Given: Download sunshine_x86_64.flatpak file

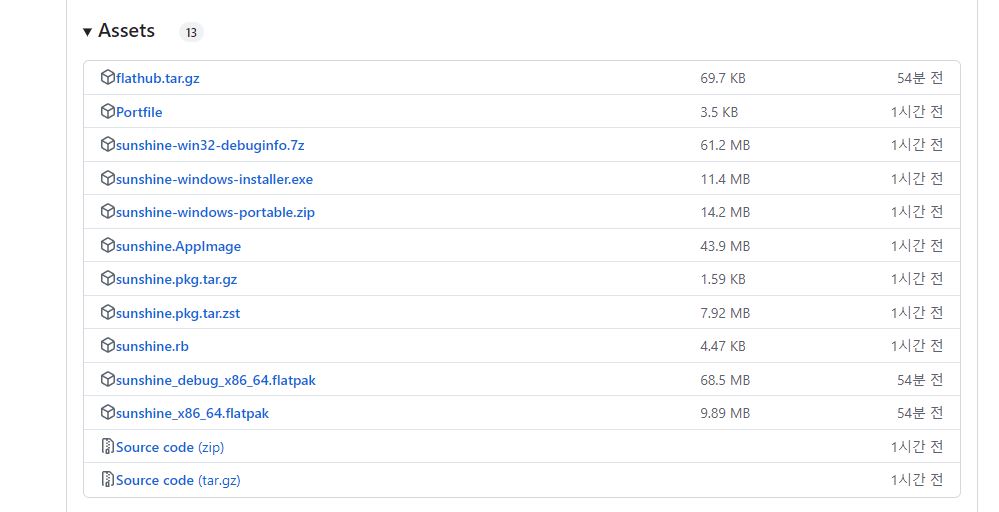Looking at the screenshot, I should [192, 413].
